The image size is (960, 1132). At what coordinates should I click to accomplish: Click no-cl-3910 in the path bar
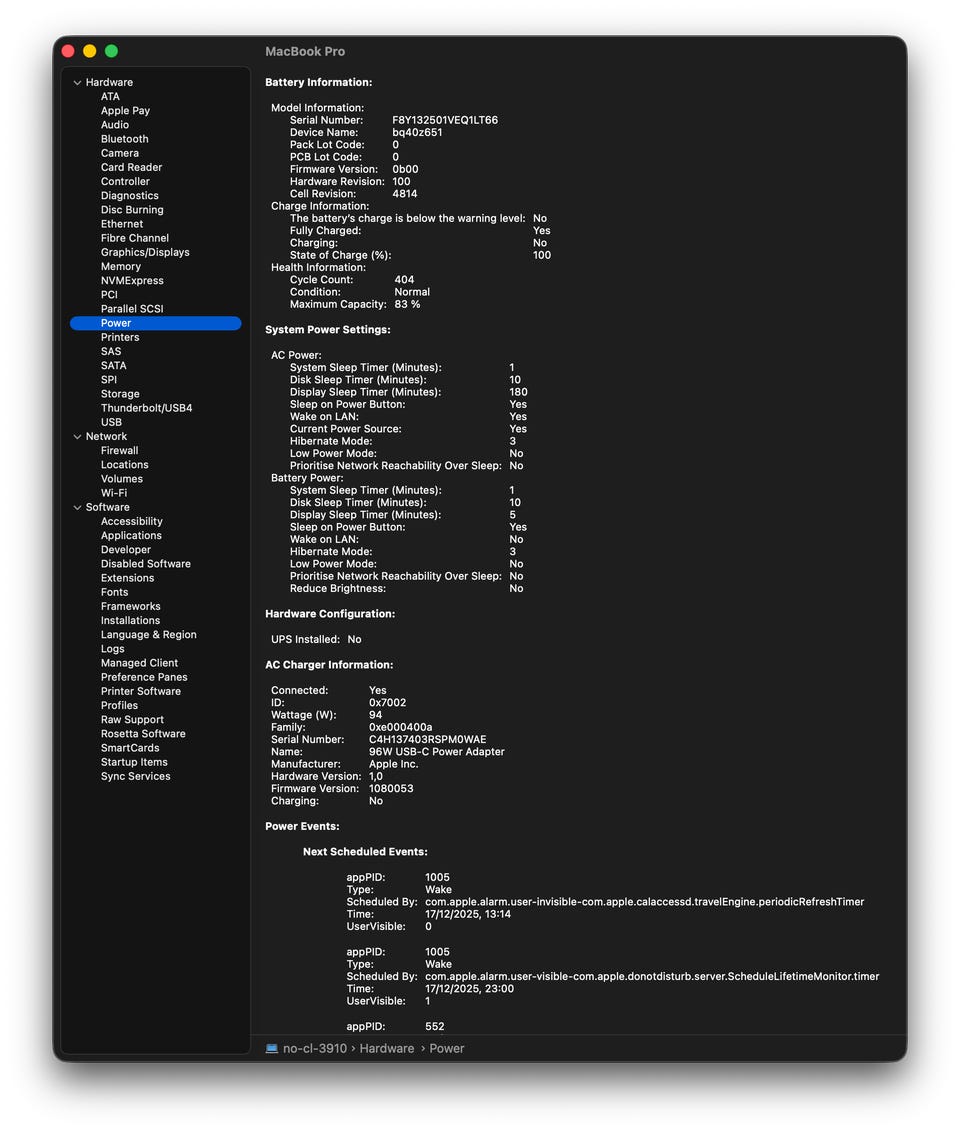[x=315, y=1048]
